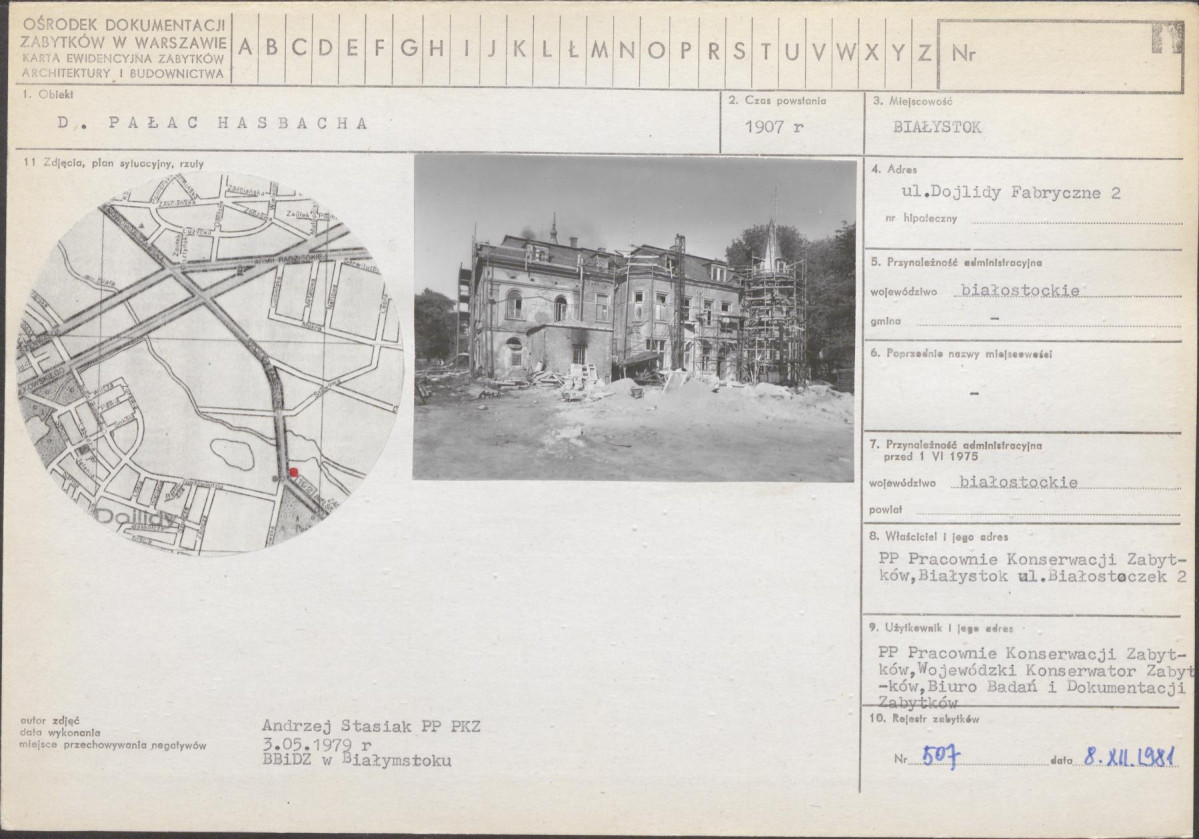Image resolution: width=1199 pixels, height=839 pixels.
Task: Click the red marker on the map
Action: tap(293, 472)
